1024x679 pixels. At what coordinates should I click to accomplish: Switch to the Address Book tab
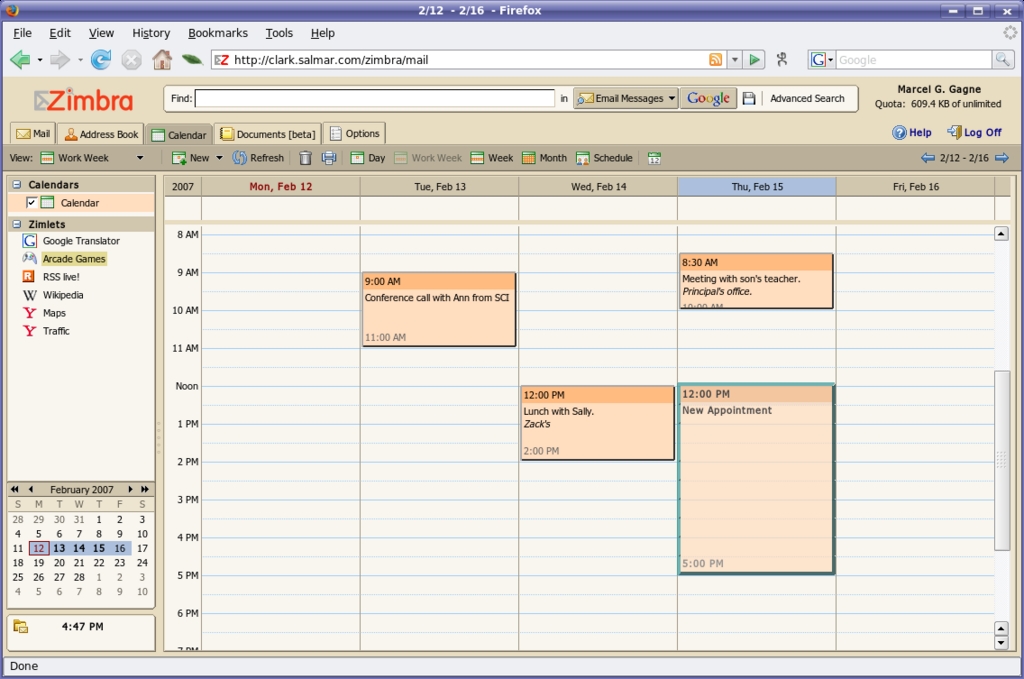(x=101, y=134)
